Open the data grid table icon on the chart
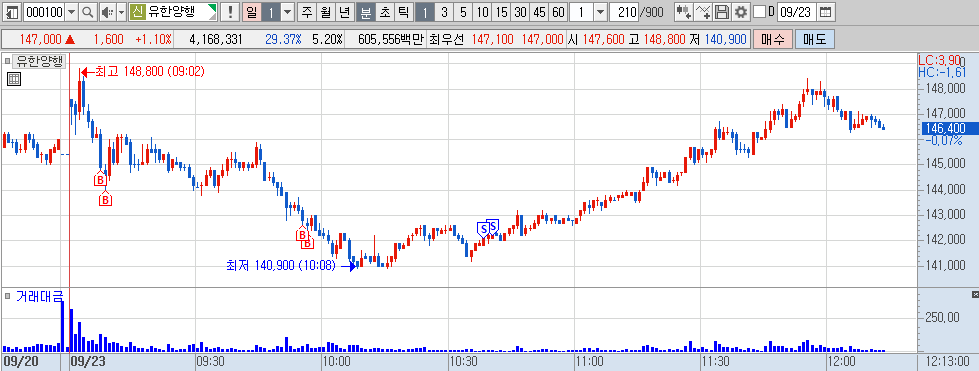 tap(14, 79)
